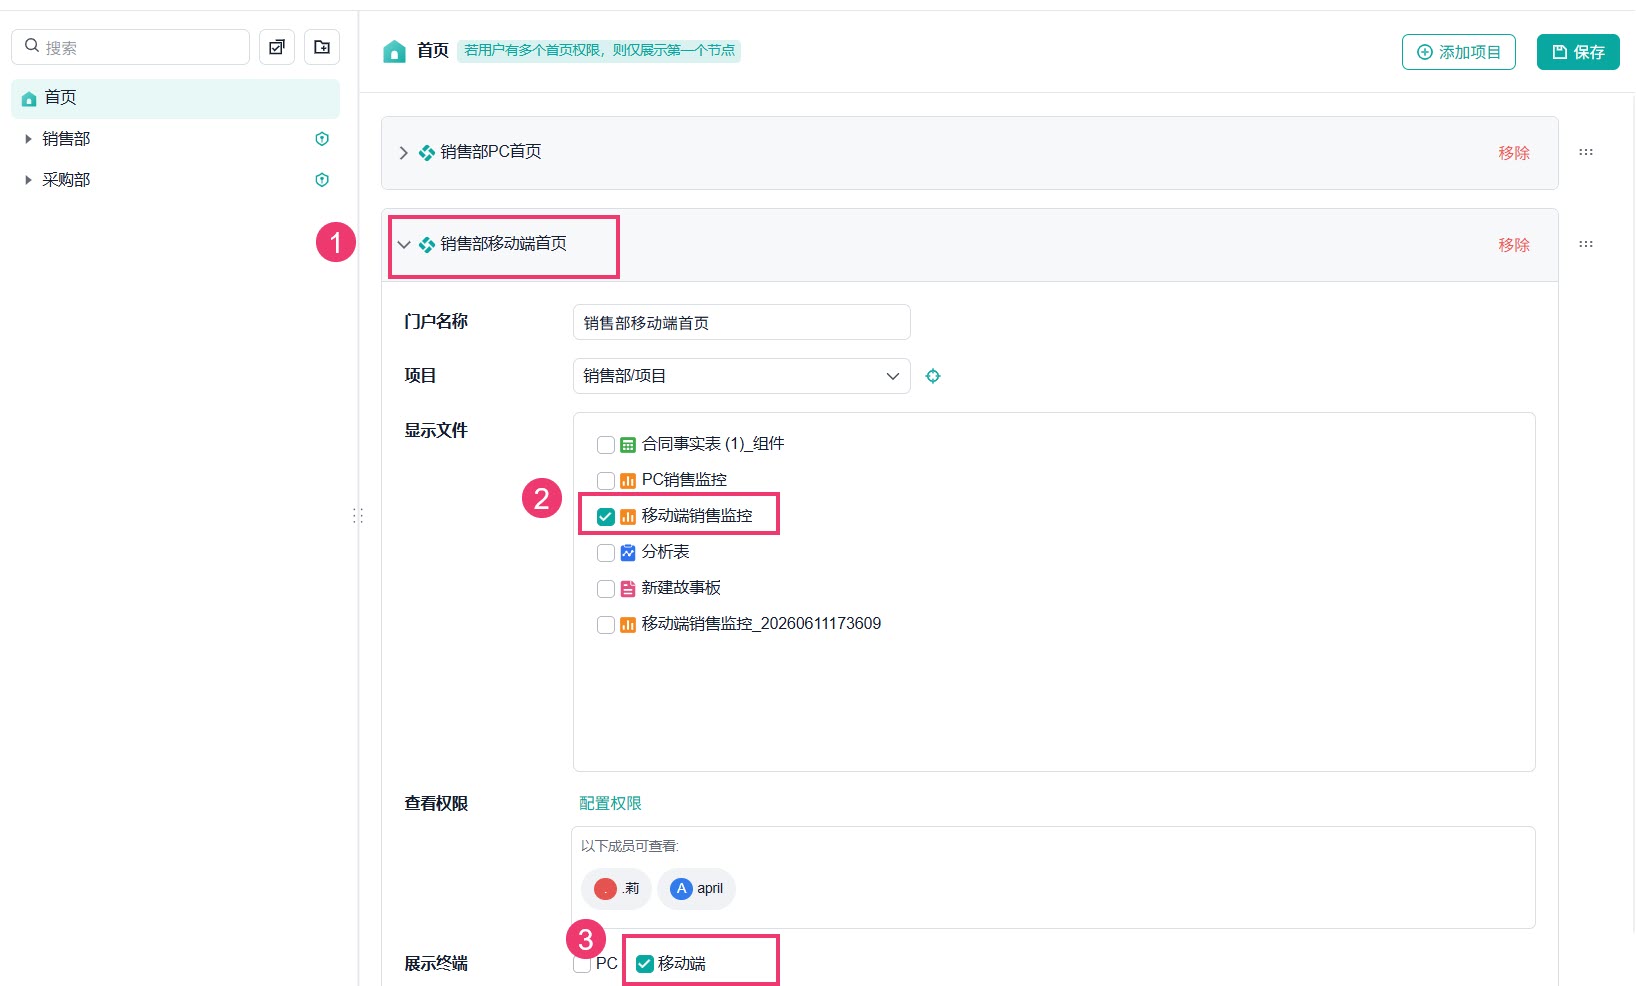Check the 新建故事板 checkbox

(x=606, y=589)
